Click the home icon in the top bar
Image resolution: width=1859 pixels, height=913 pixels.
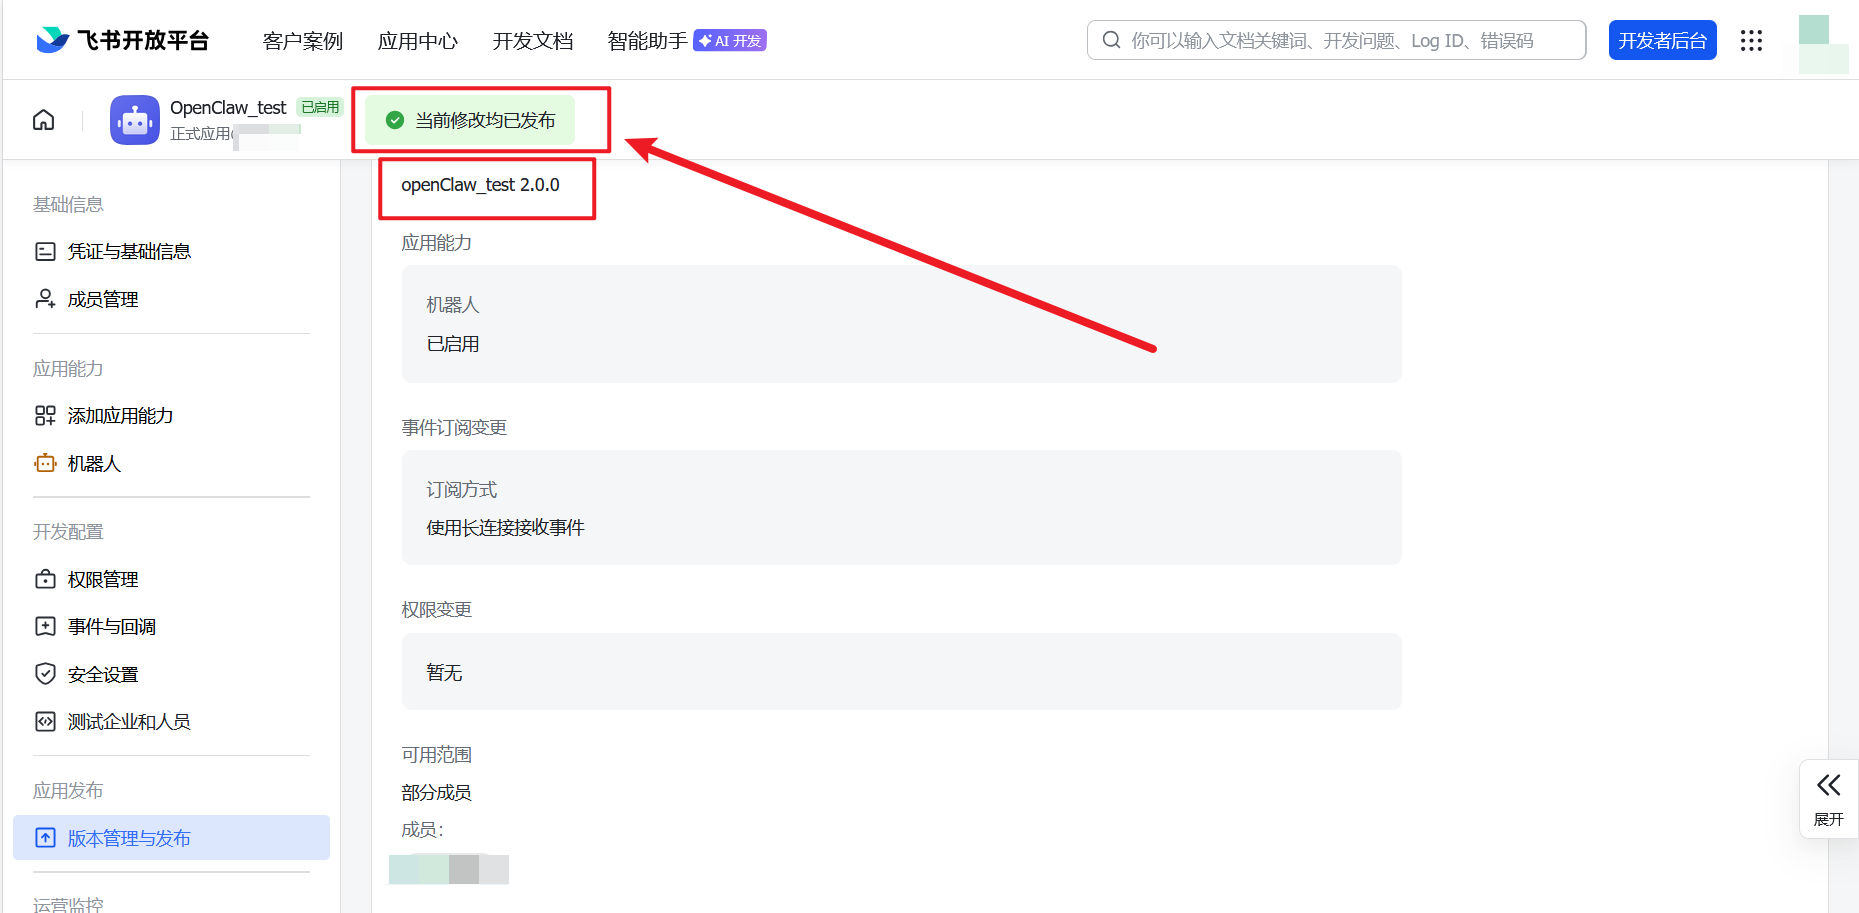(x=43, y=119)
